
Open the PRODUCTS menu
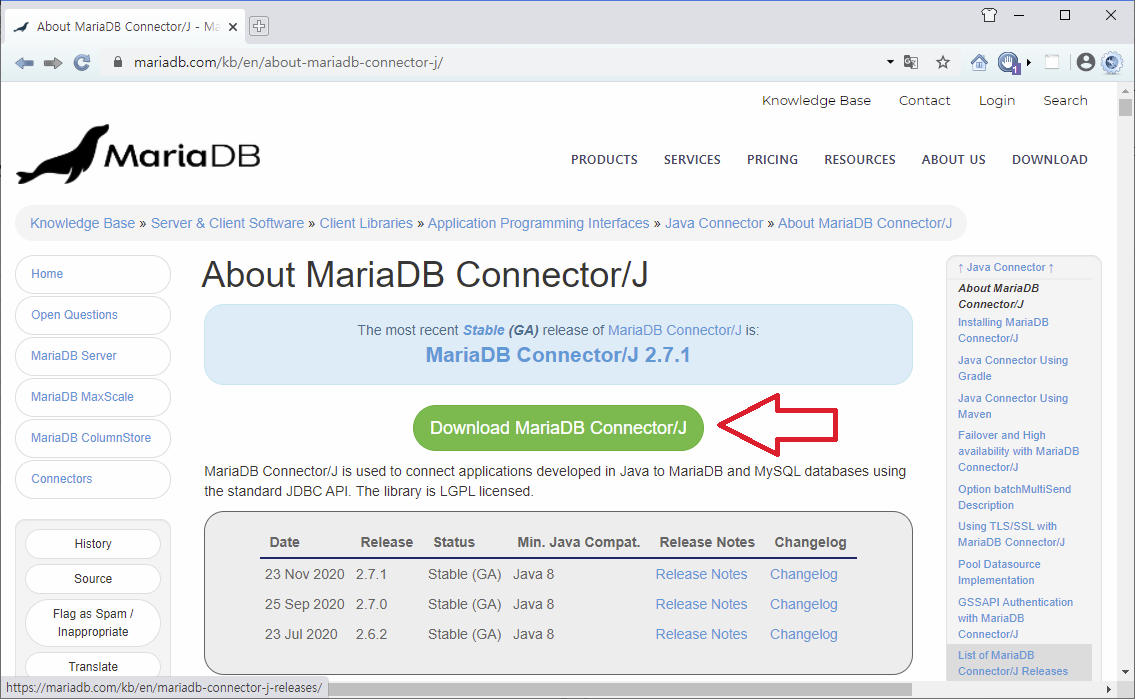[604, 160]
